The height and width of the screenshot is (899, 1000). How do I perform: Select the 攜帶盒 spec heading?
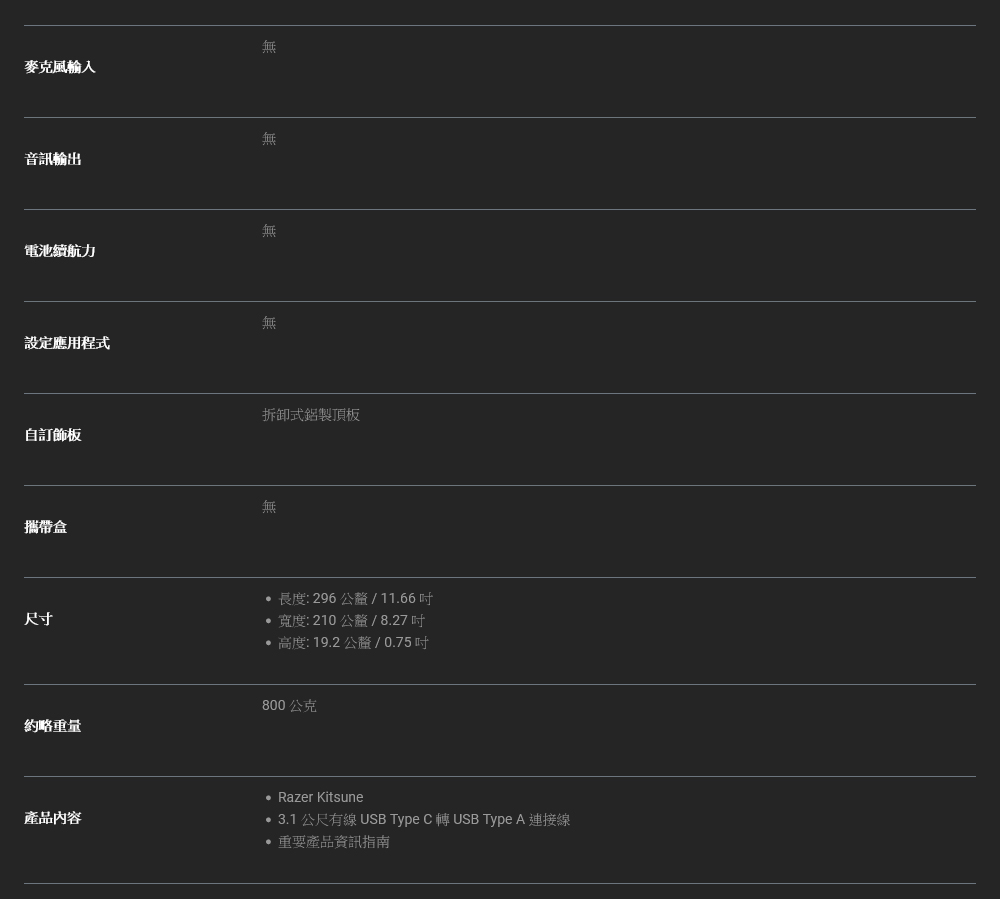click(x=46, y=527)
